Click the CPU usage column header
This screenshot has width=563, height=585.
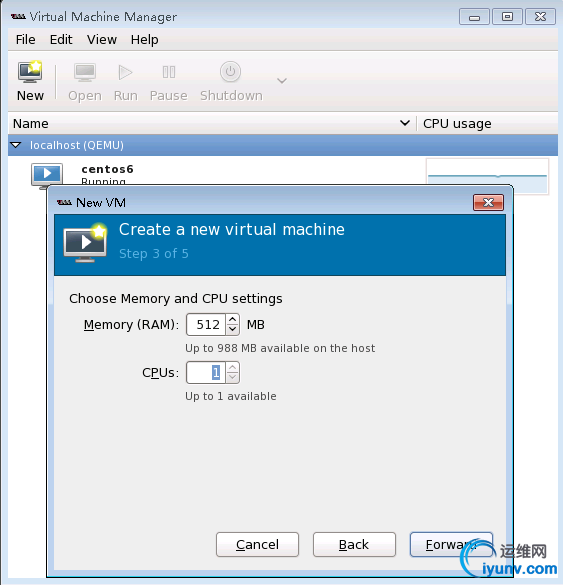pos(488,123)
